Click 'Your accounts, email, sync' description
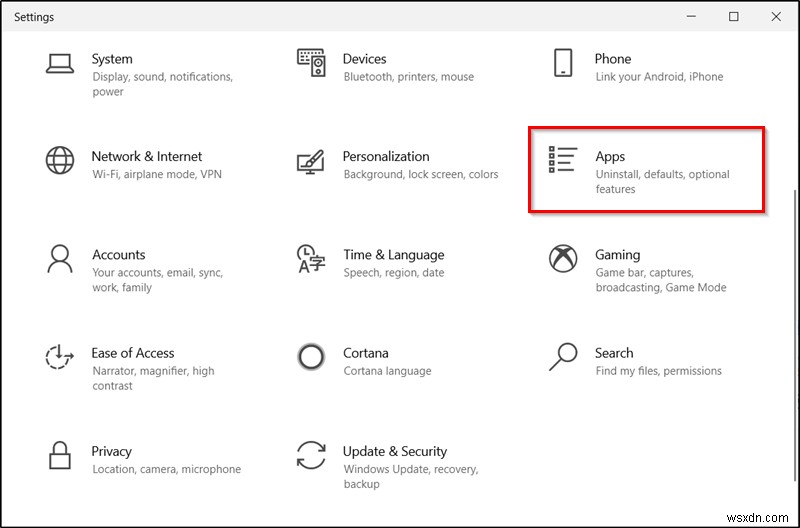This screenshot has width=800, height=528. (158, 280)
